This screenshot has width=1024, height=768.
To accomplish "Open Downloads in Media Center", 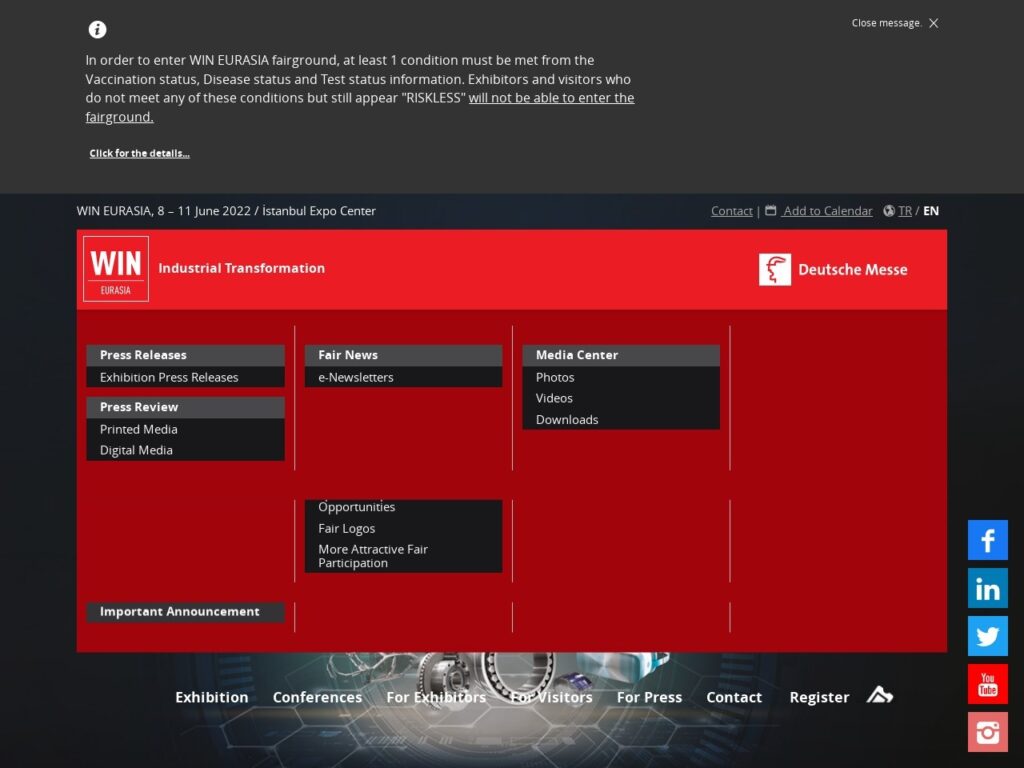I will point(621,419).
